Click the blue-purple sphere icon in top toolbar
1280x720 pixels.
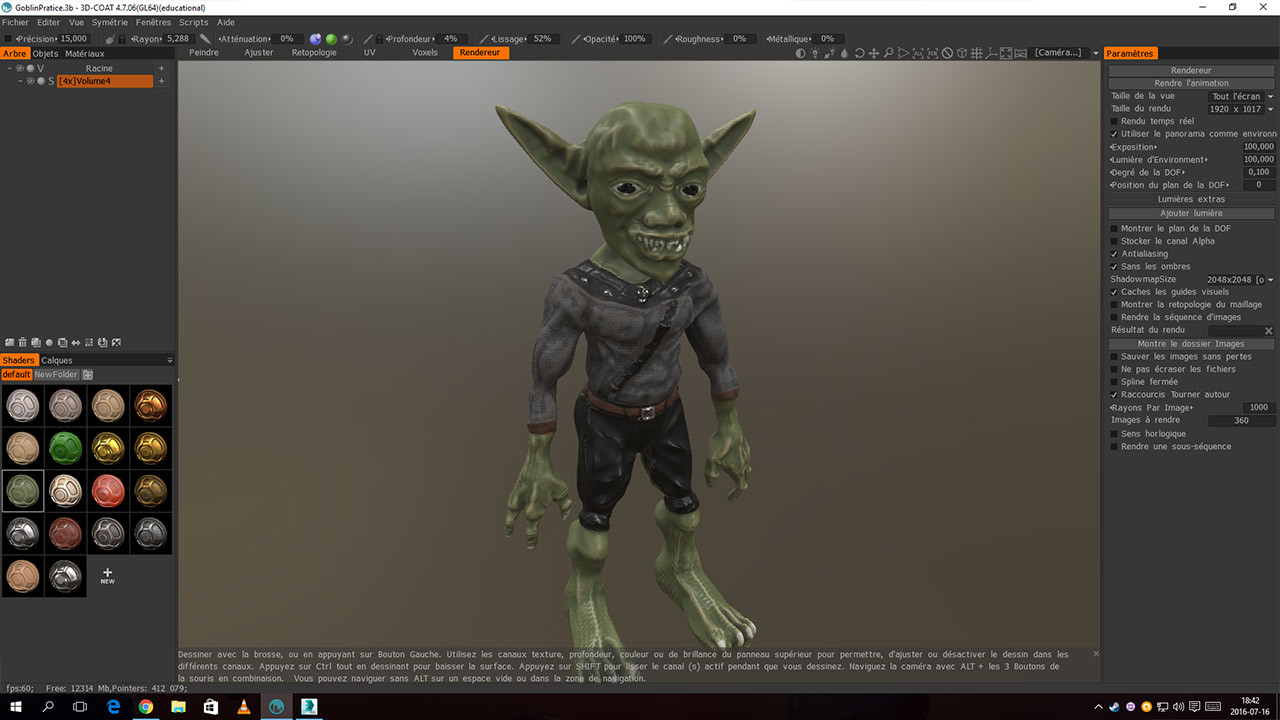pyautogui.click(x=315, y=39)
